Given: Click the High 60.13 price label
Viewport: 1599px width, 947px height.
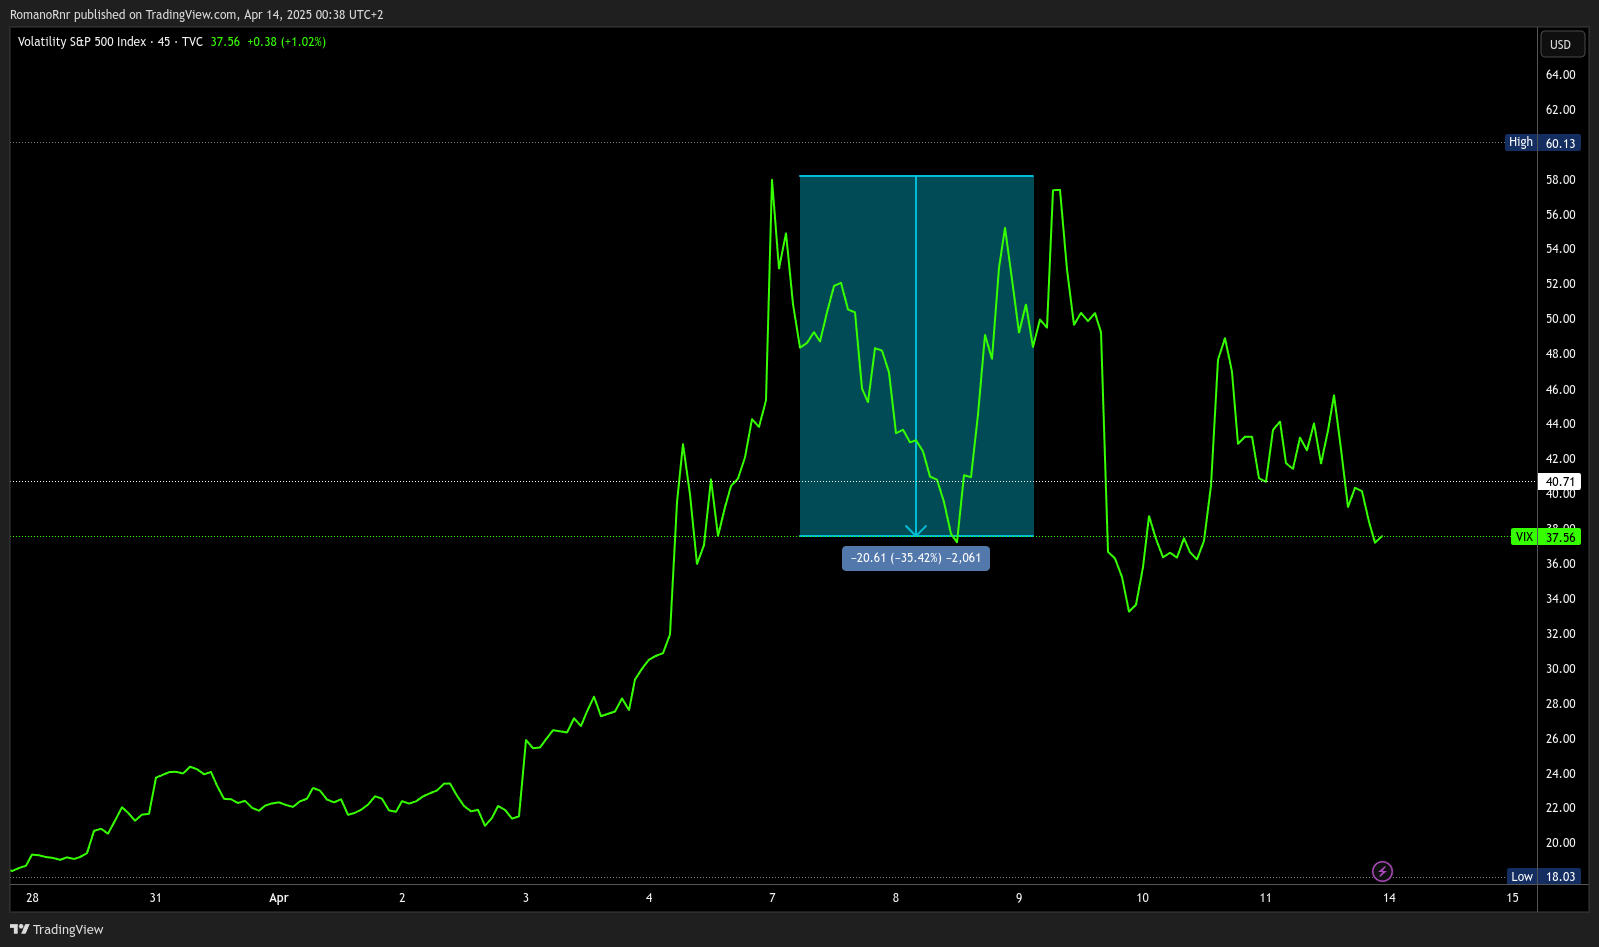Looking at the screenshot, I should coord(1543,143).
